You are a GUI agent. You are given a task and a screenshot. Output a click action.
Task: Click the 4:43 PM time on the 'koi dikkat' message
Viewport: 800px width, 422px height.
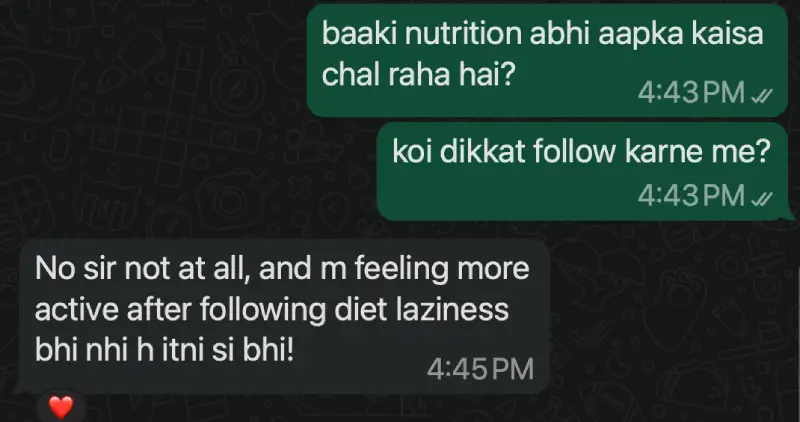[x=691, y=195]
